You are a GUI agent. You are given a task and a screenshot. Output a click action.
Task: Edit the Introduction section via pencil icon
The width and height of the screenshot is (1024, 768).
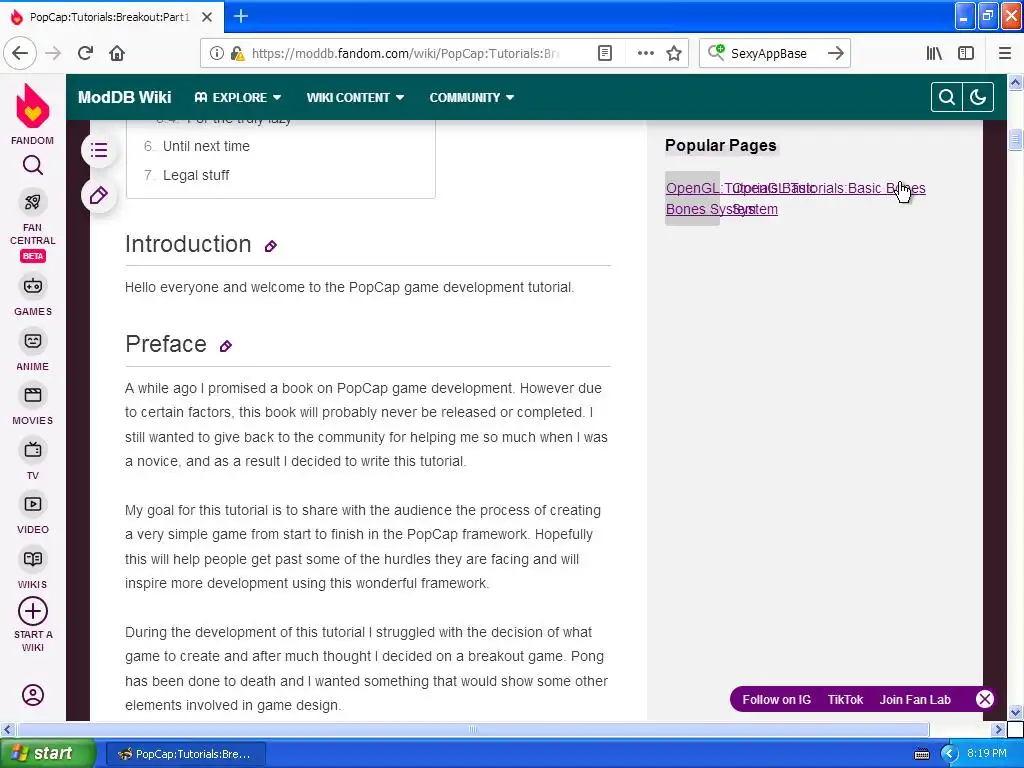pyautogui.click(x=270, y=246)
